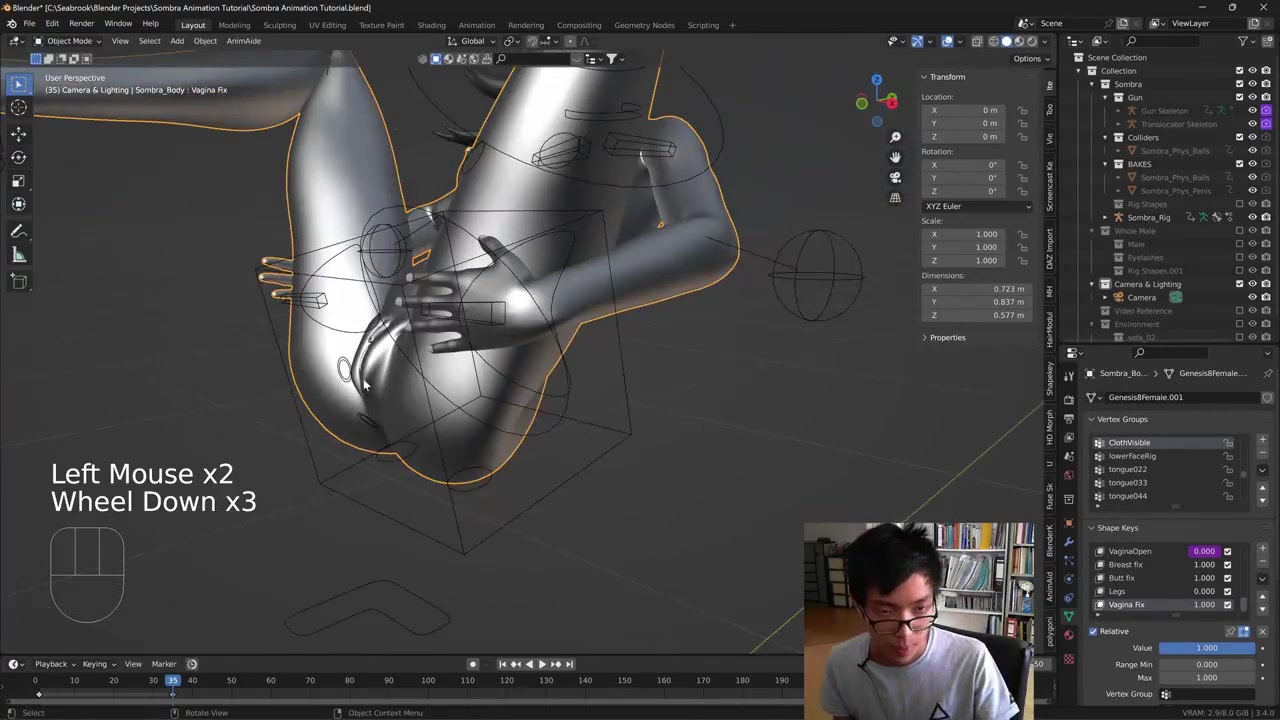
Task: Switch to the Sculpting workspace tab
Action: point(279,25)
